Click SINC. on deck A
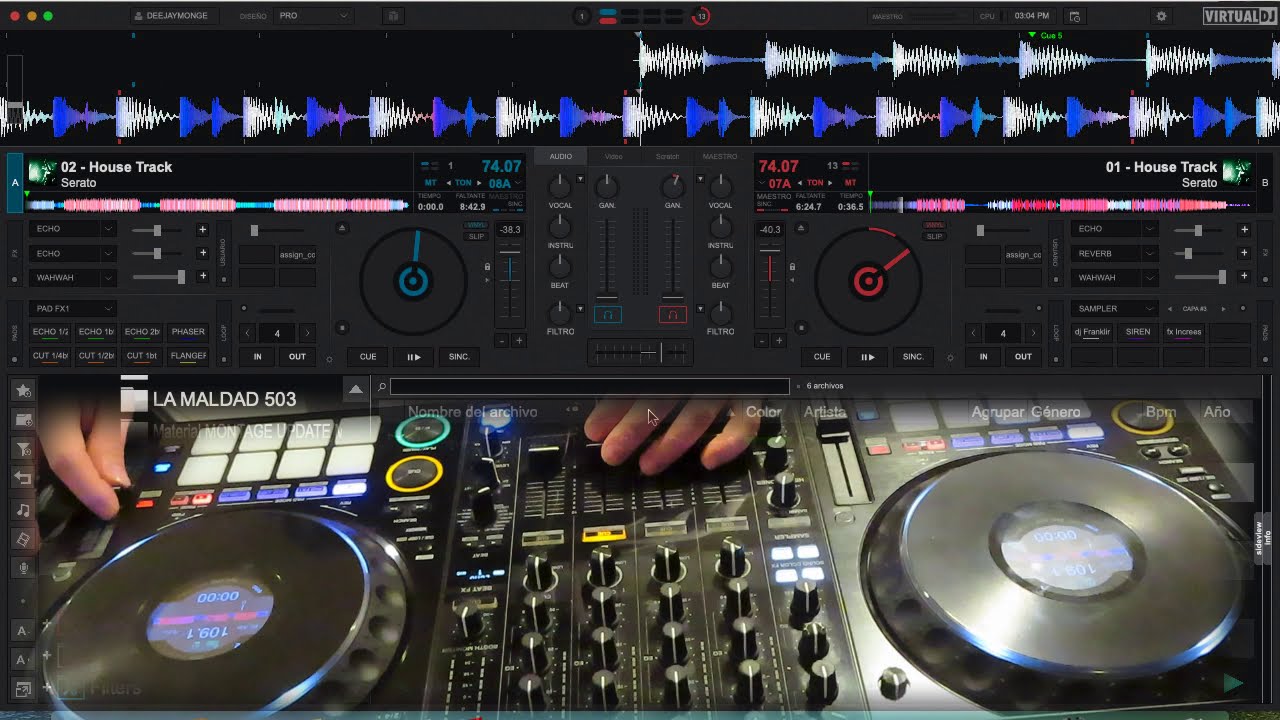 [x=459, y=357]
